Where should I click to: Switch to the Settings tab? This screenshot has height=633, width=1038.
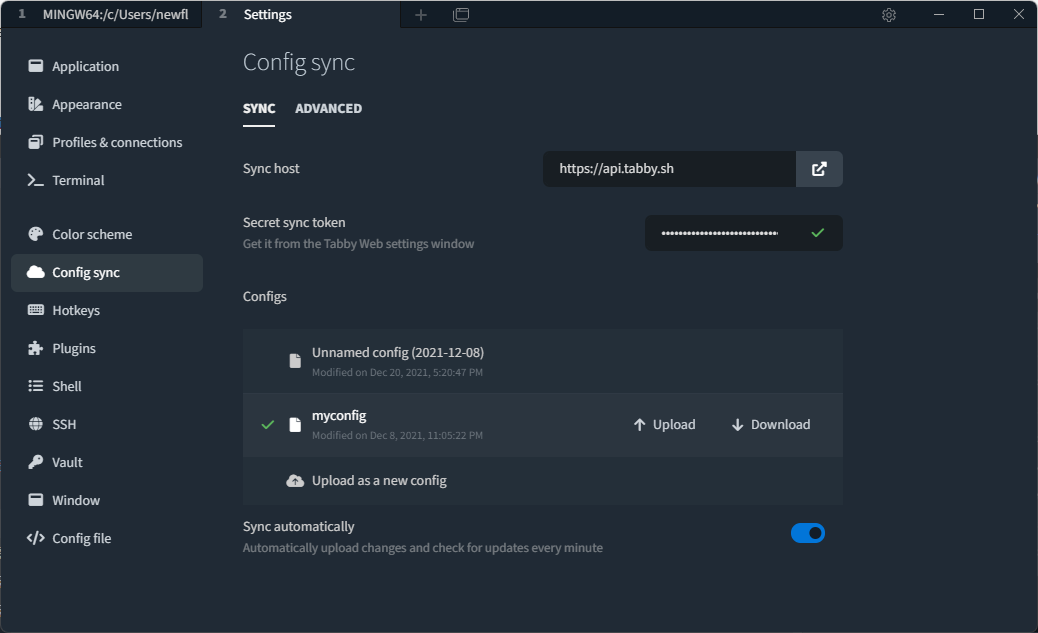(x=301, y=15)
